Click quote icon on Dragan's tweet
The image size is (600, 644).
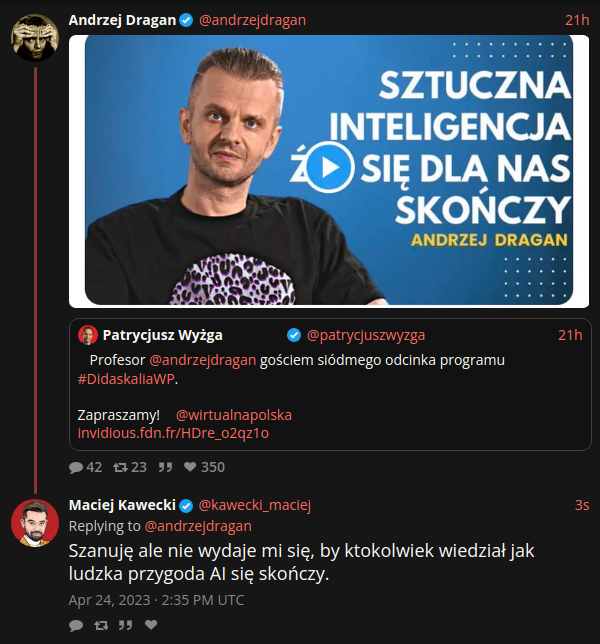[x=165, y=467]
